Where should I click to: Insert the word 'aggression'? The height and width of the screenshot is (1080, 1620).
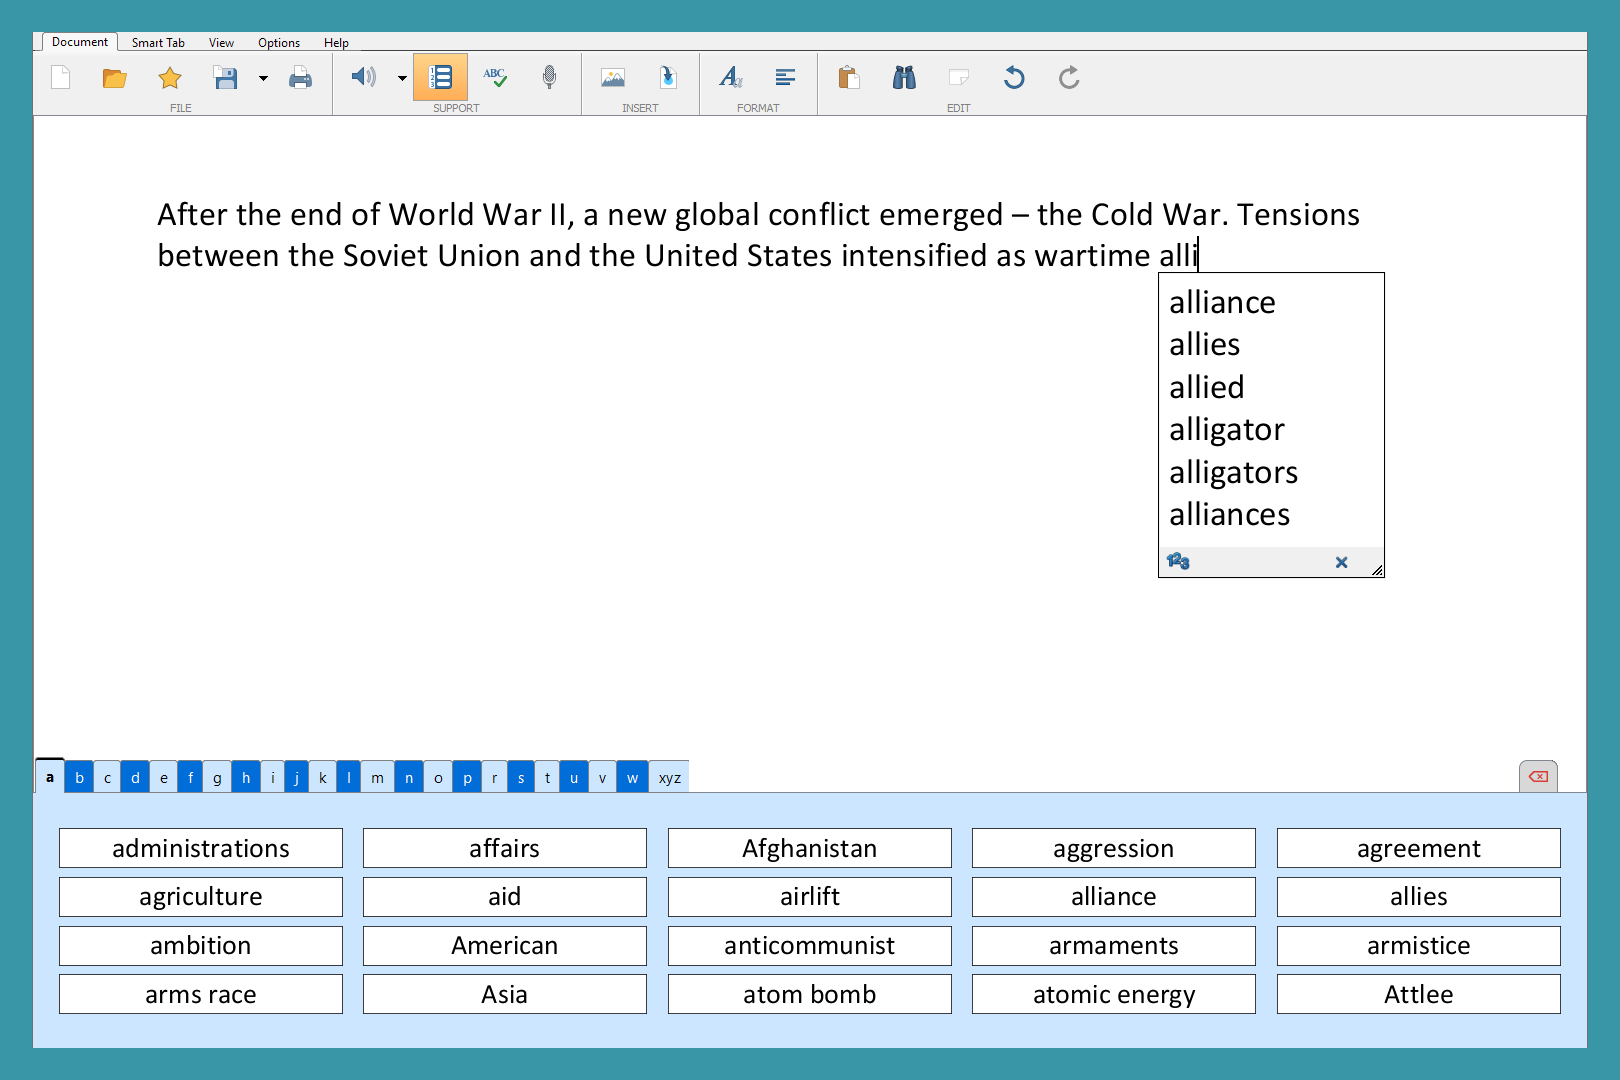tap(1114, 848)
